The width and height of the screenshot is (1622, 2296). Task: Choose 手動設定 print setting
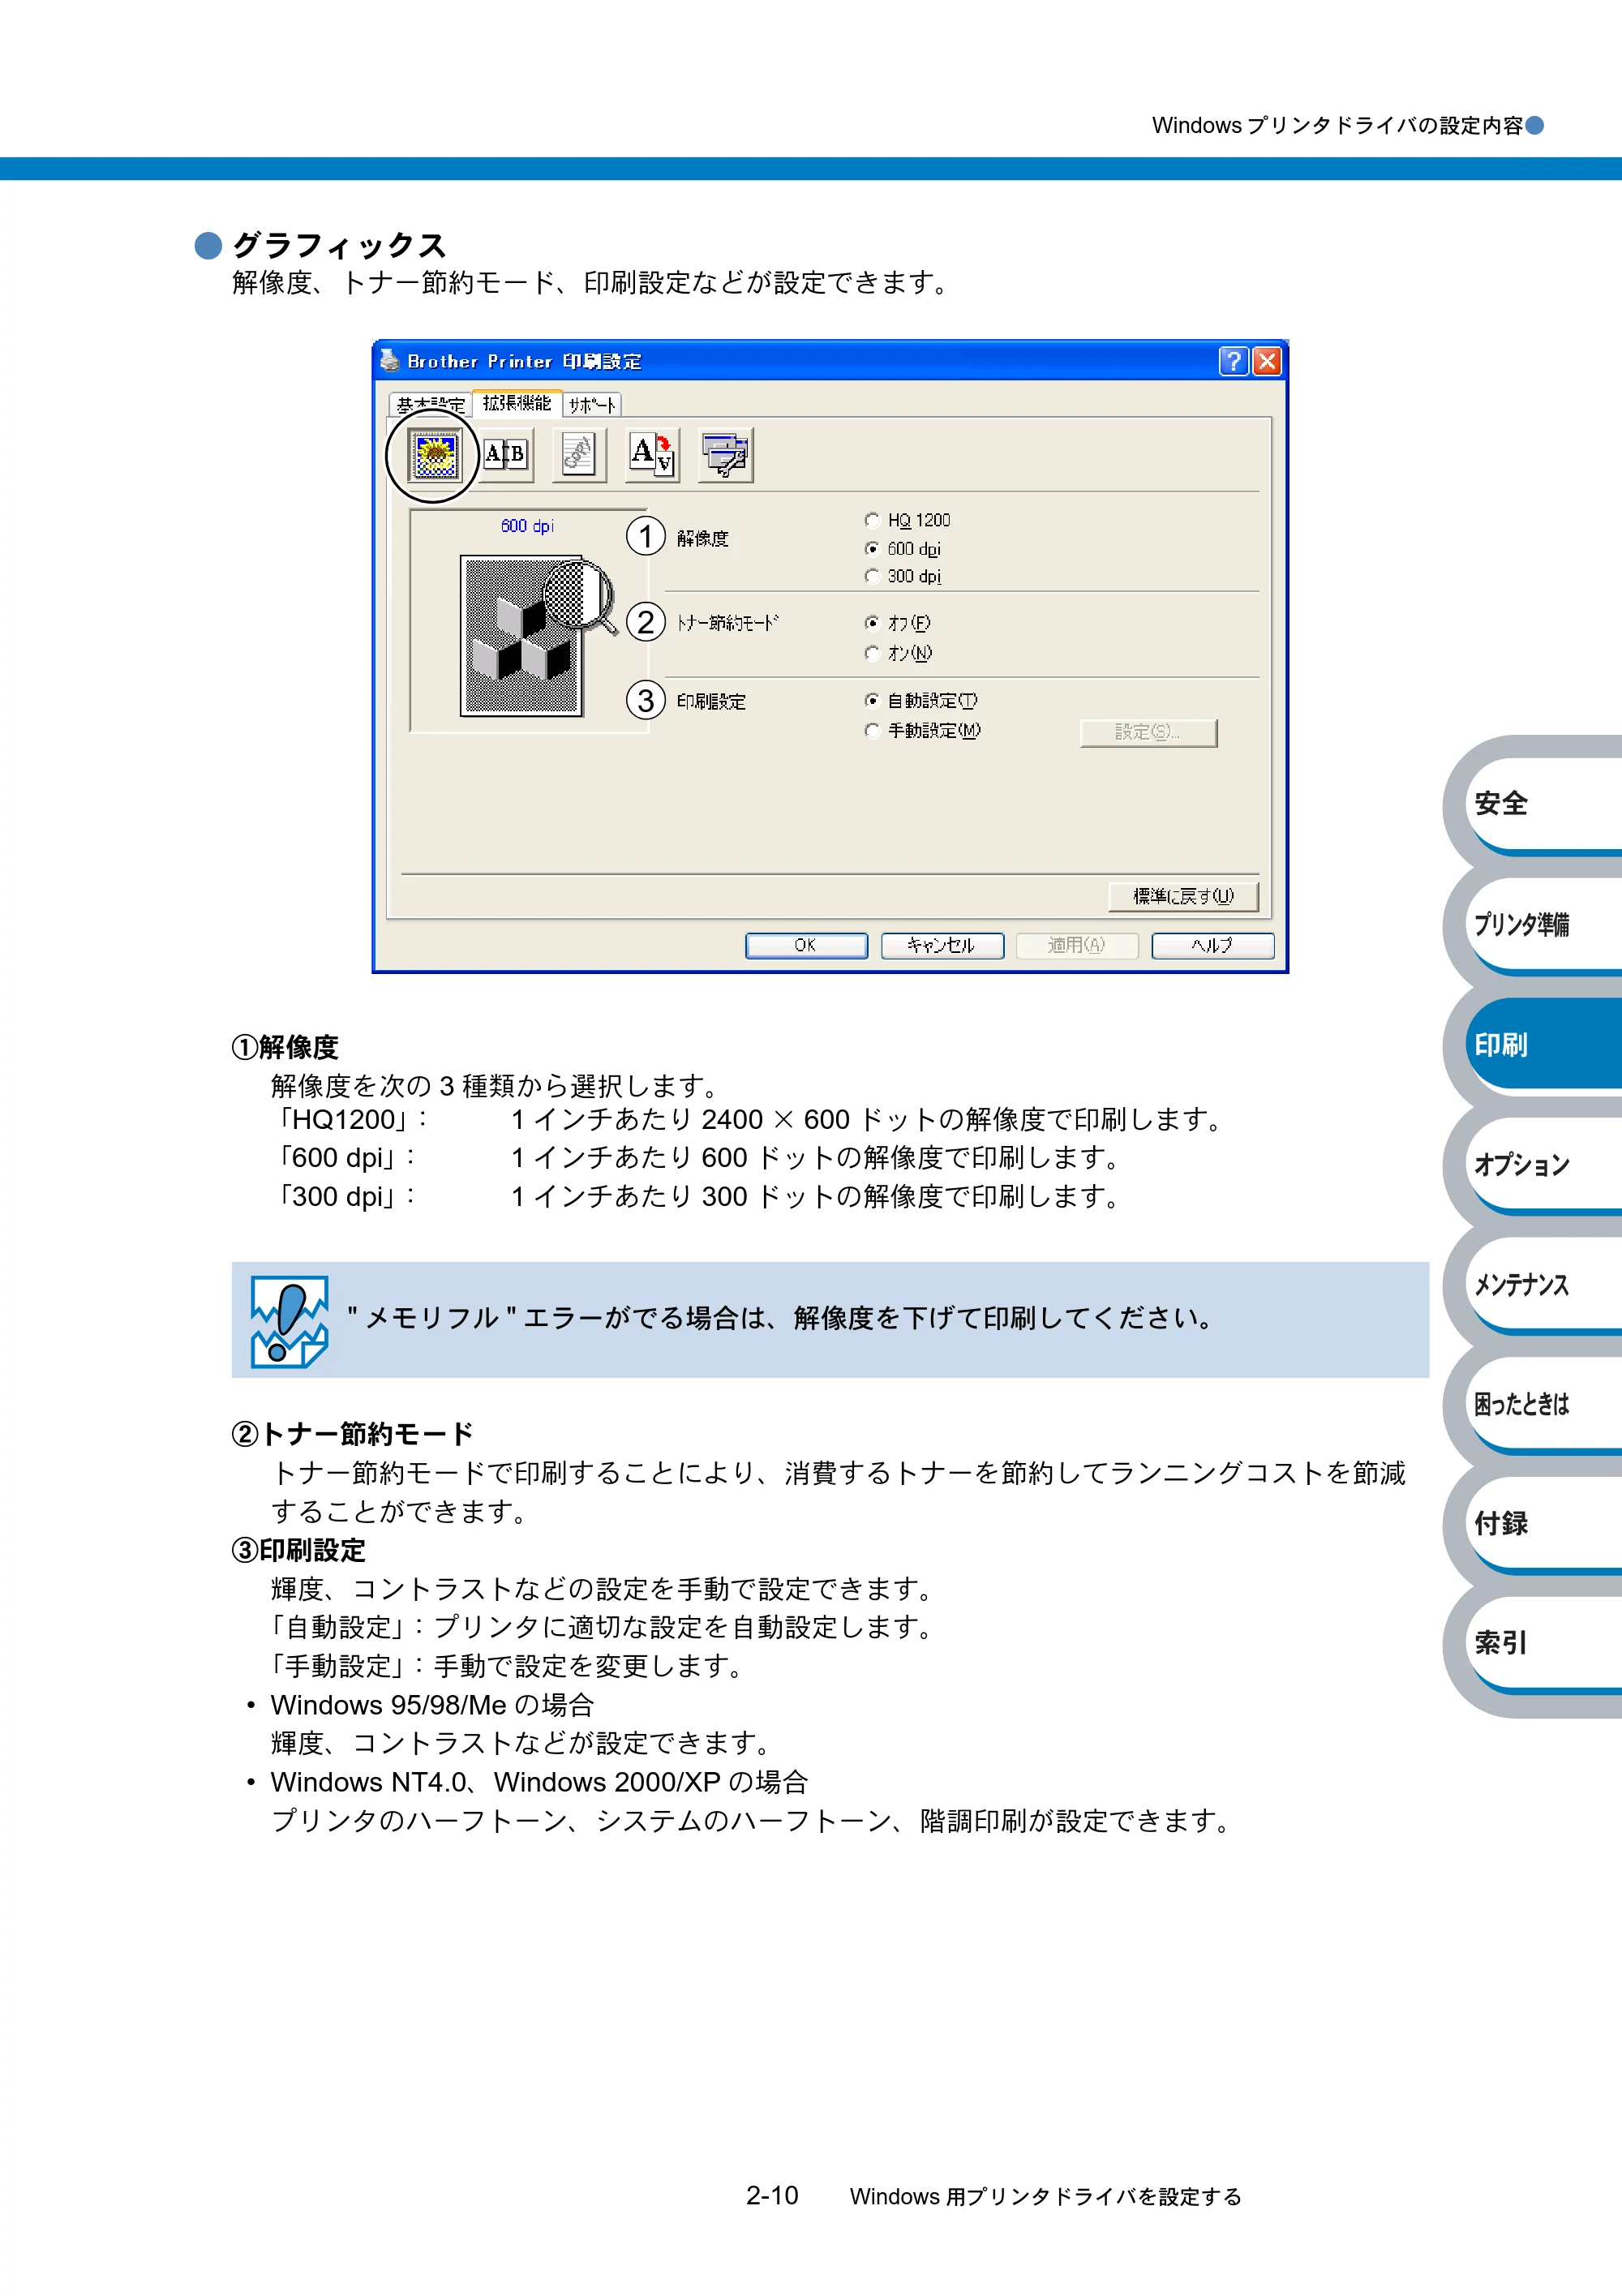coord(923,730)
